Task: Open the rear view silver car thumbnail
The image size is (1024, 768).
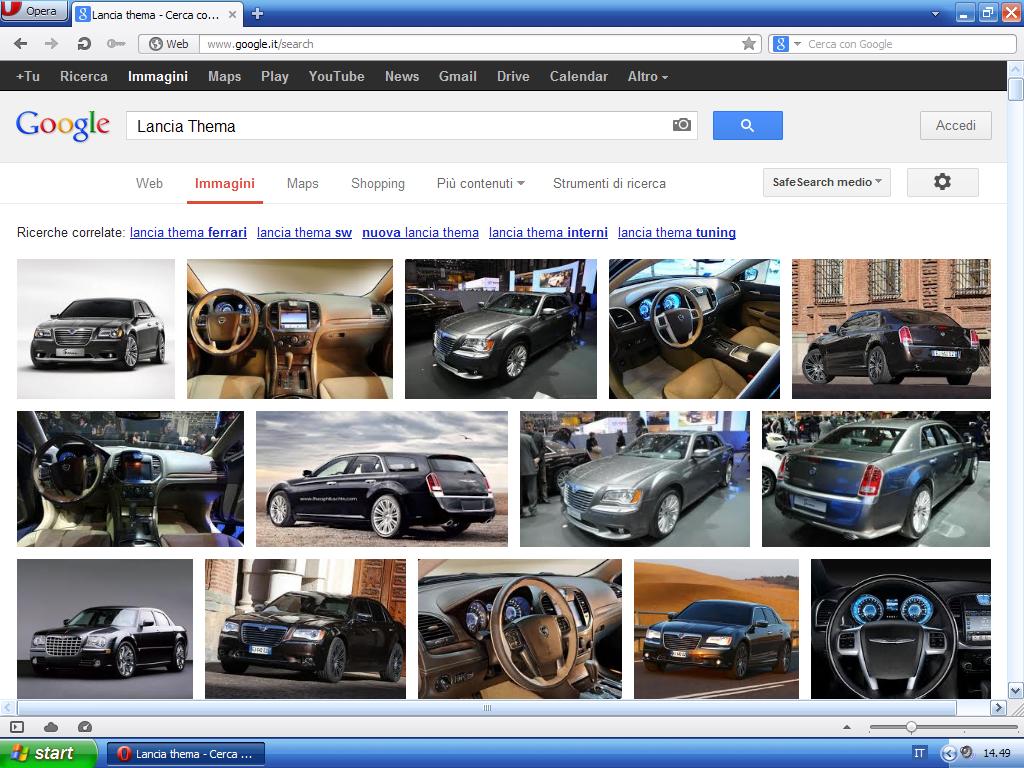Action: (876, 479)
